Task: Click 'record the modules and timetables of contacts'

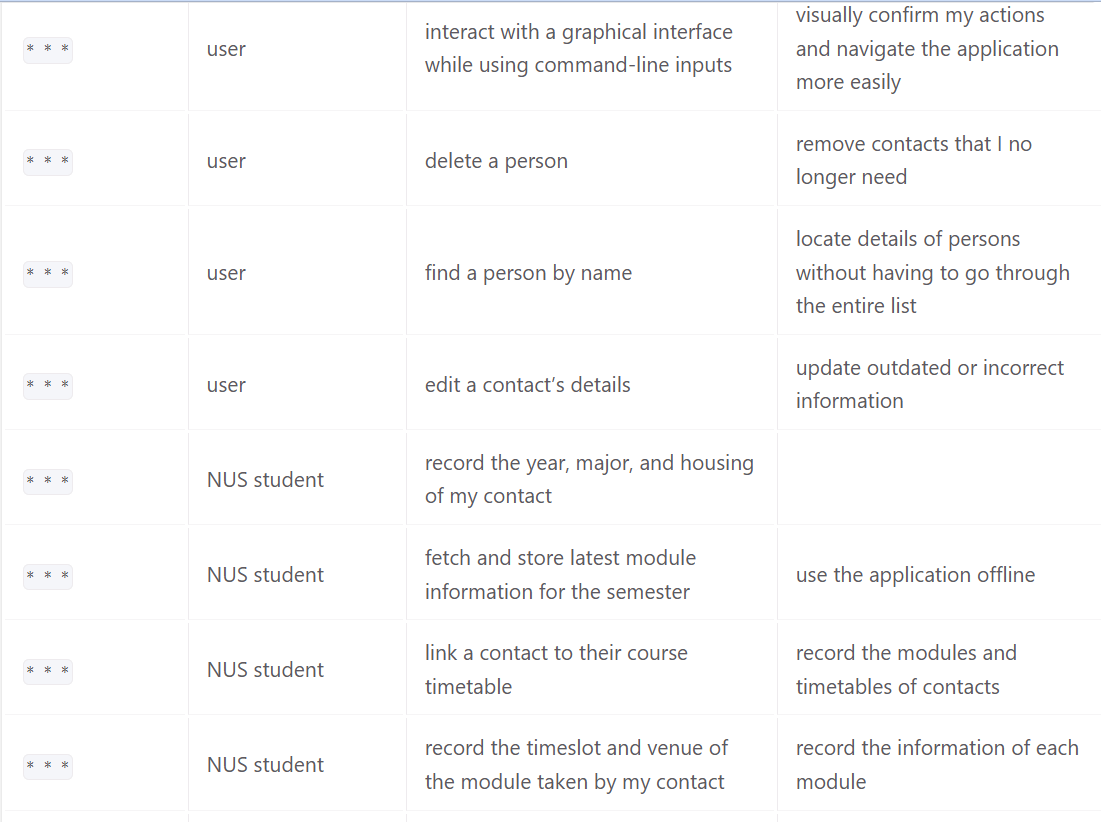Action: [x=906, y=670]
